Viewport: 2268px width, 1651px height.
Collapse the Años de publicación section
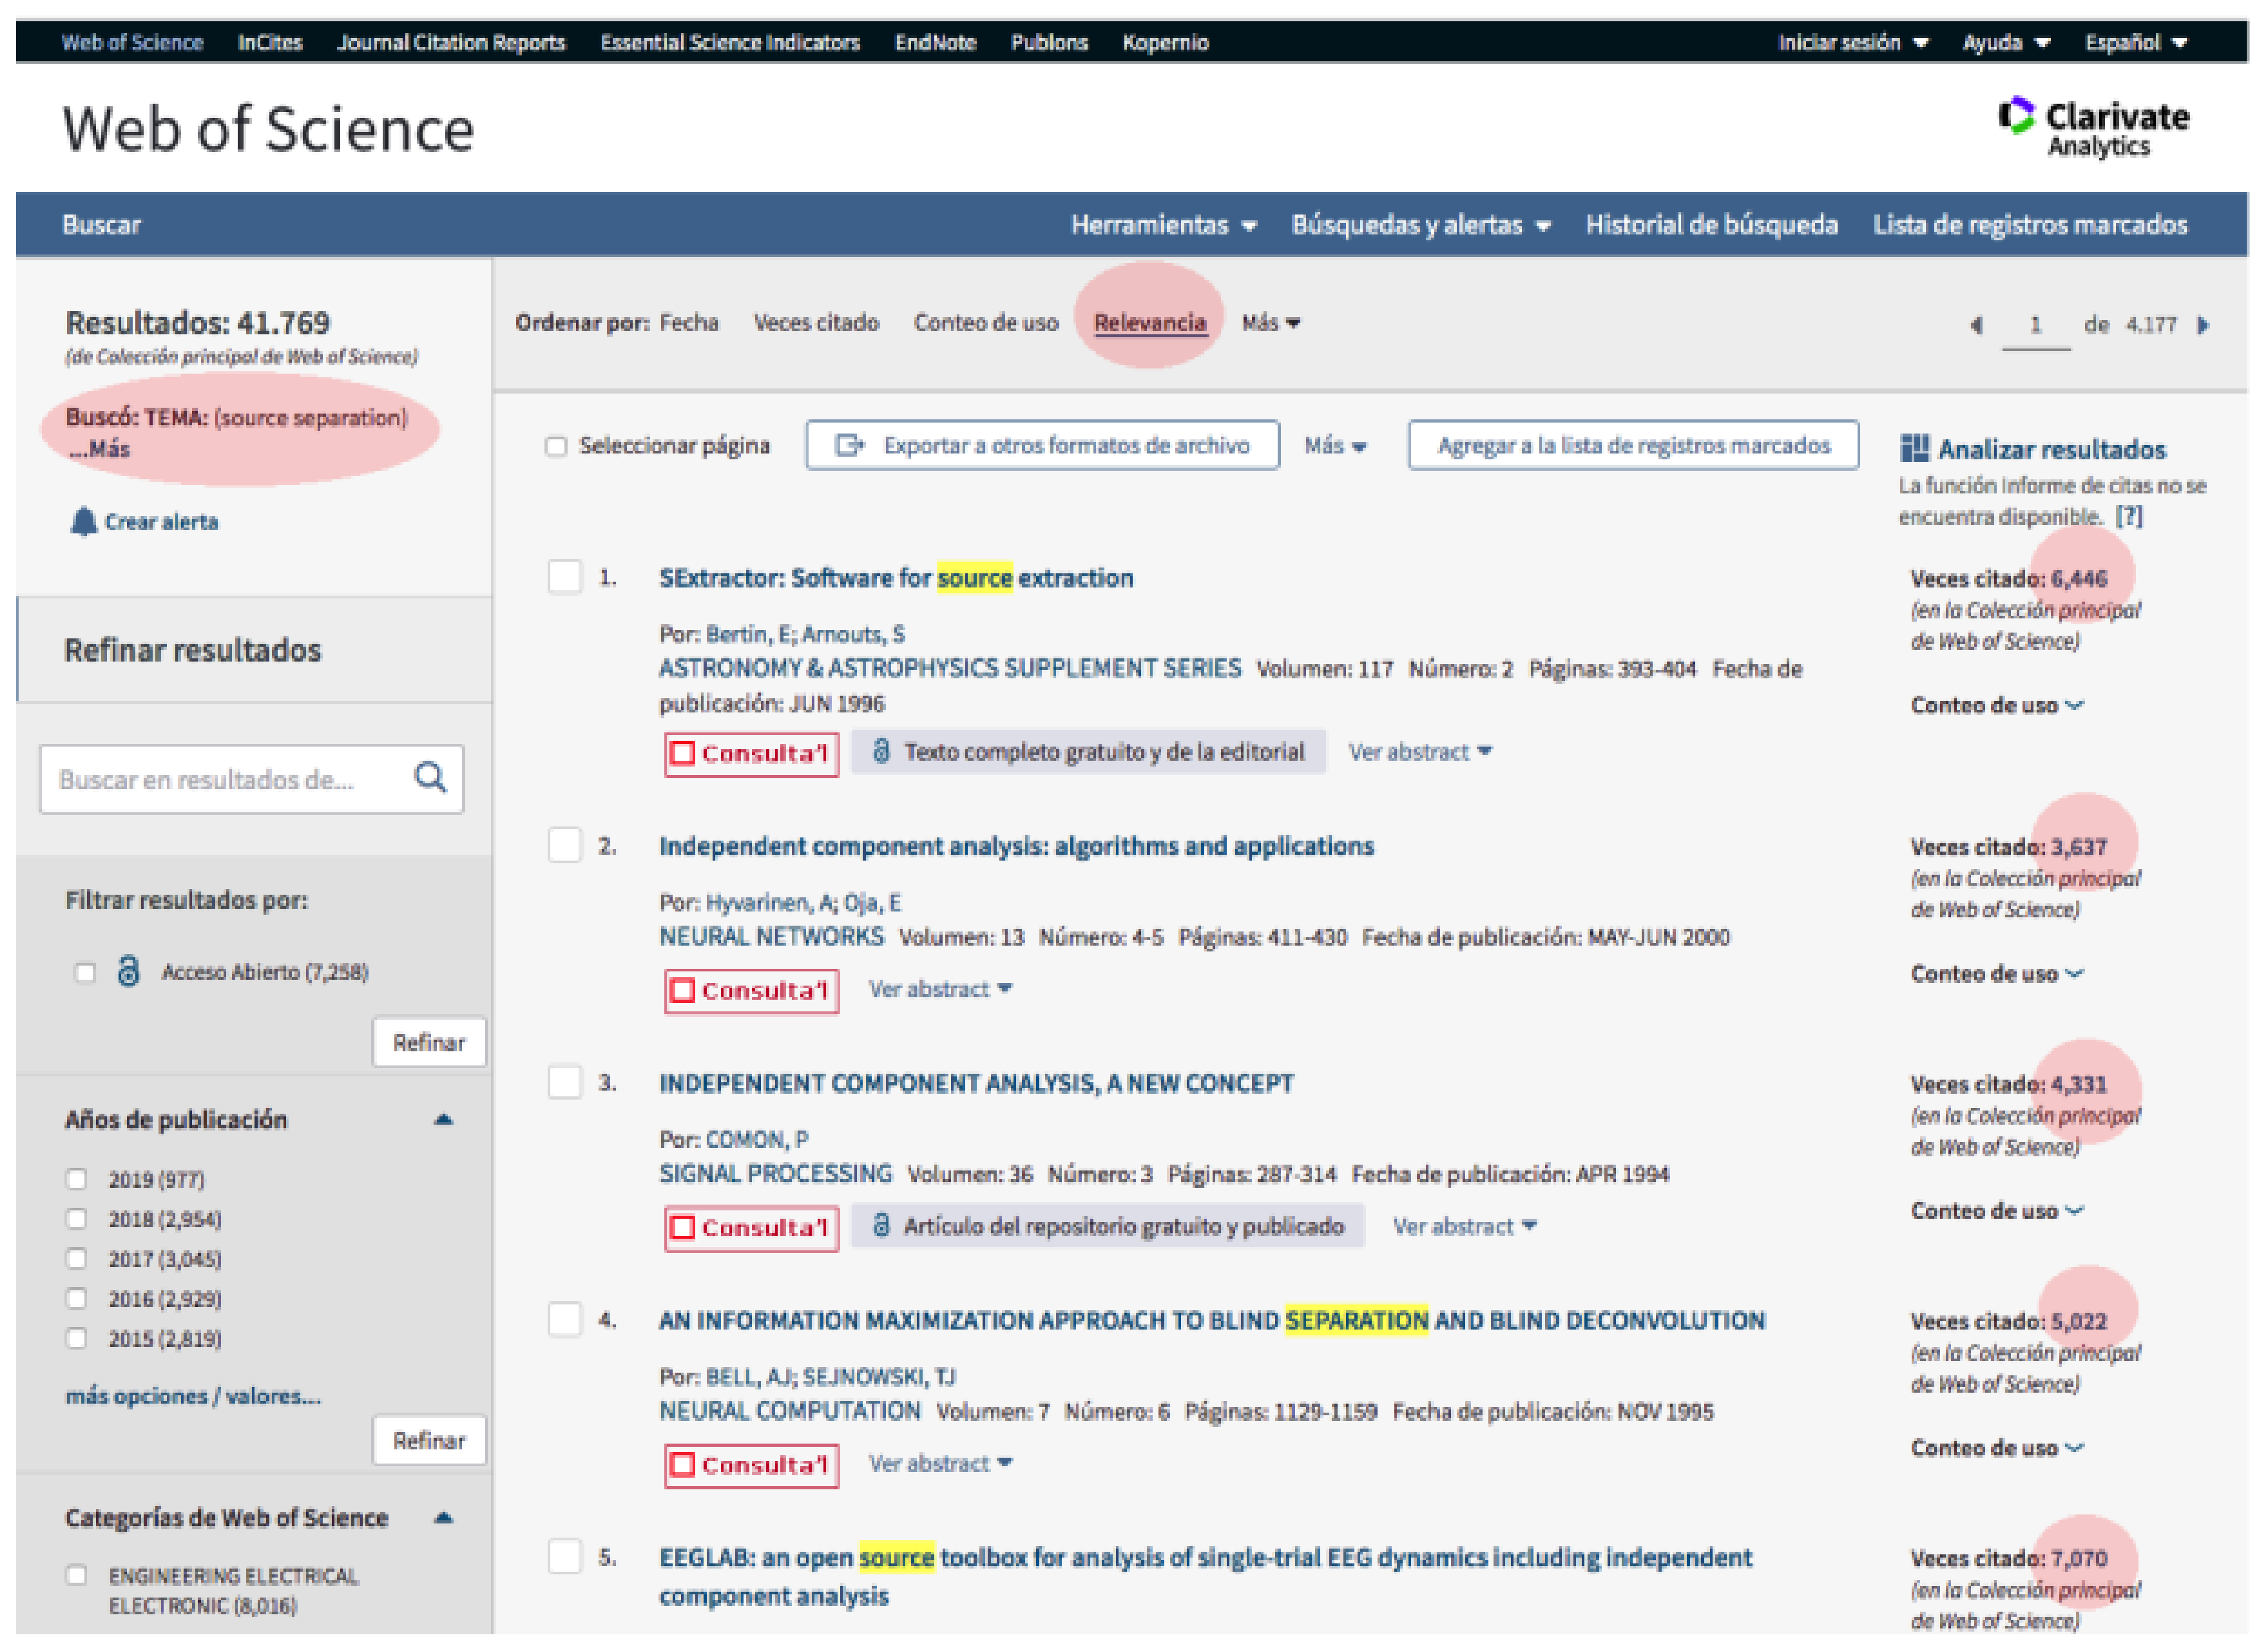pos(443,1119)
